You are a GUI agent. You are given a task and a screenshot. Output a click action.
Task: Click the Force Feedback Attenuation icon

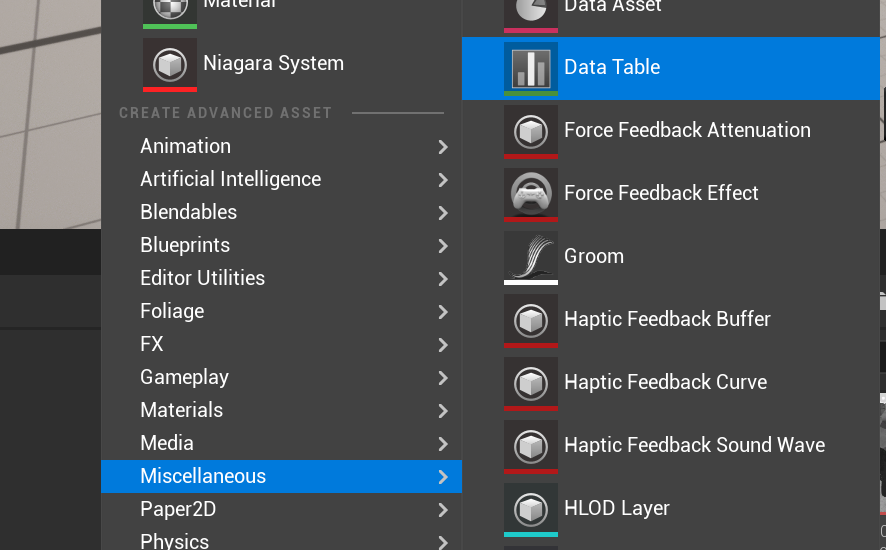coord(530,131)
